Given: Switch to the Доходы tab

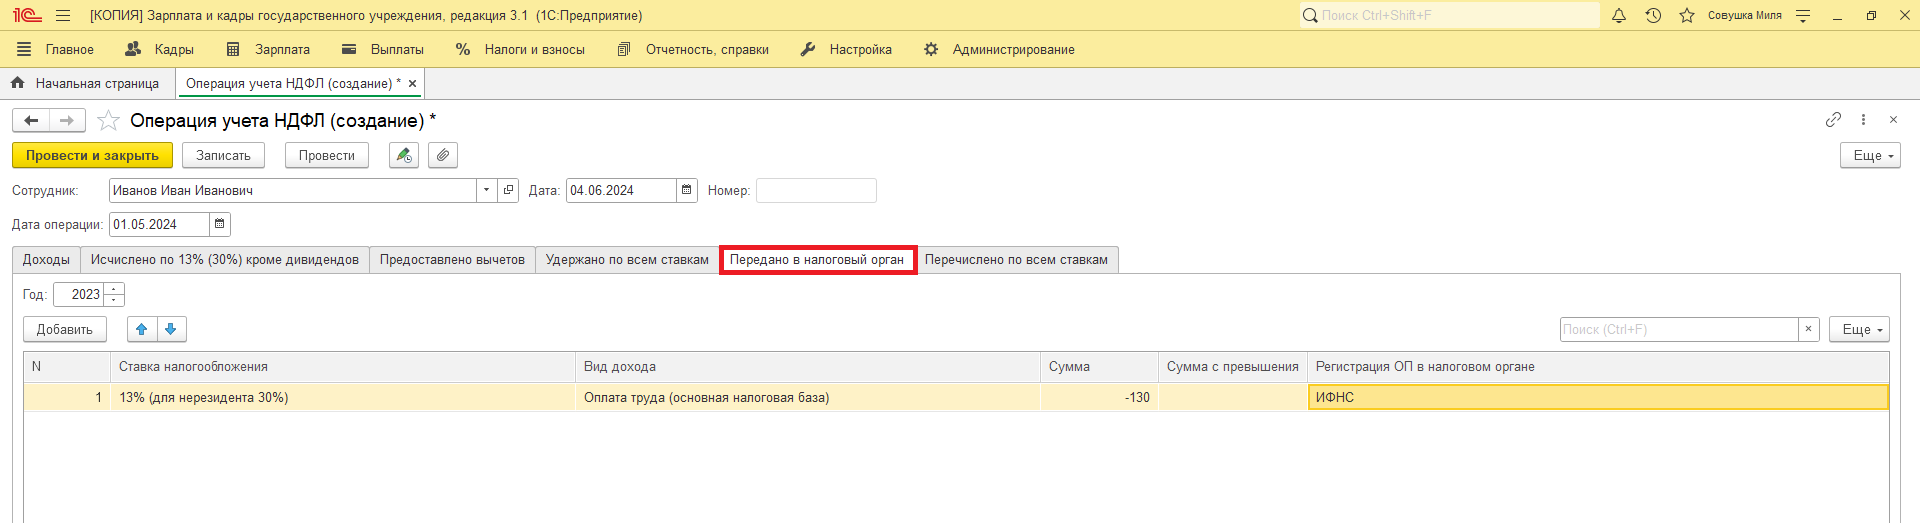Looking at the screenshot, I should (46, 260).
